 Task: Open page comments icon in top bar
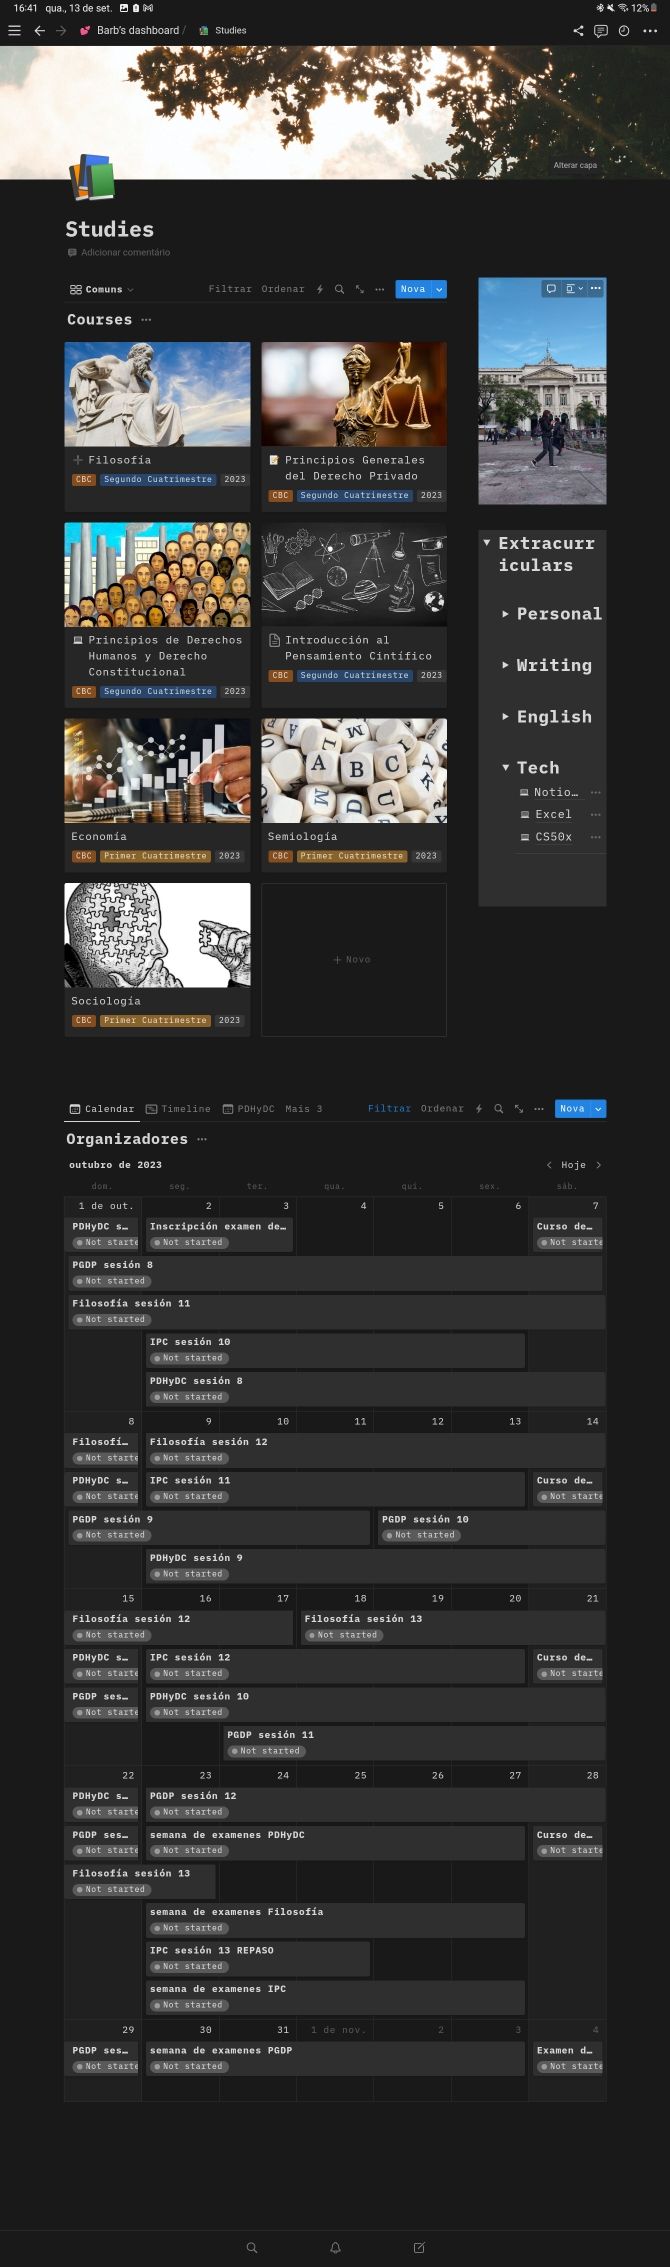pyautogui.click(x=601, y=31)
